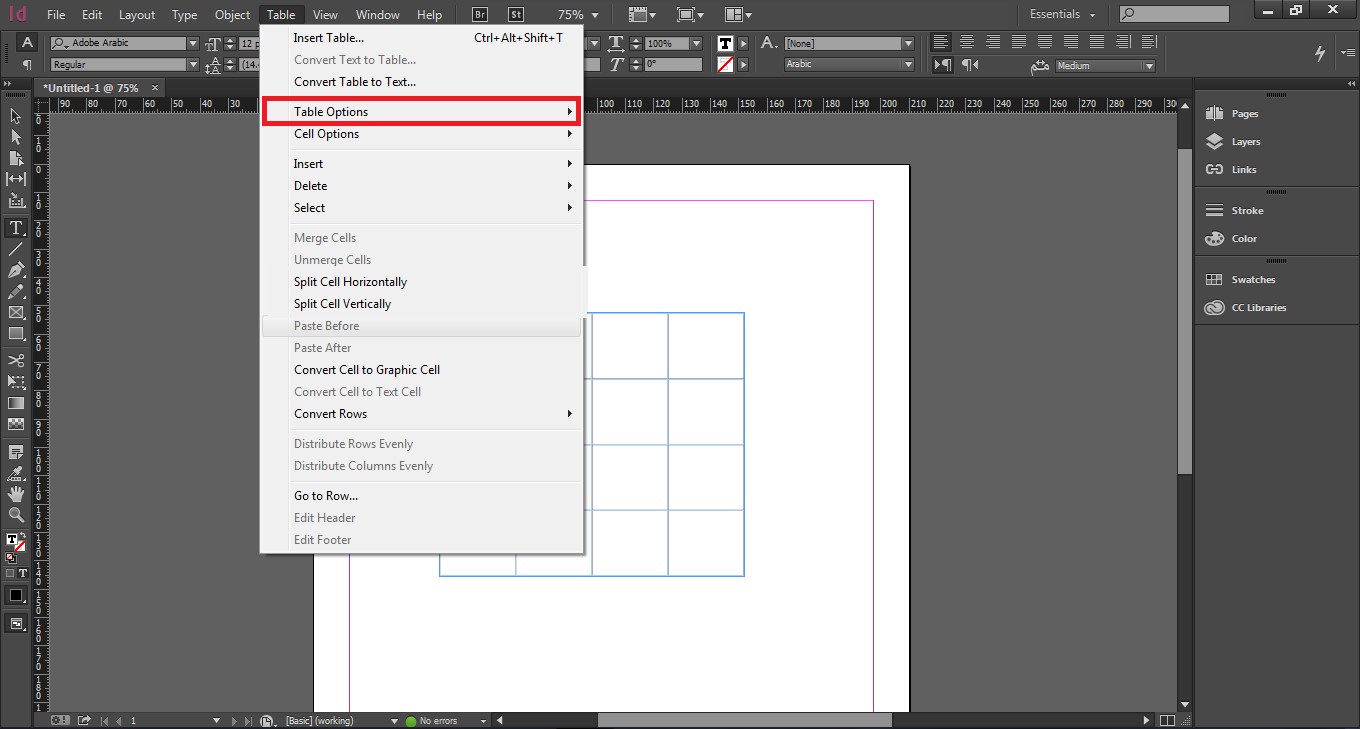Enable Right-to-Left paragraph direction
Viewport: 1360px width, 729px height.
coord(969,65)
